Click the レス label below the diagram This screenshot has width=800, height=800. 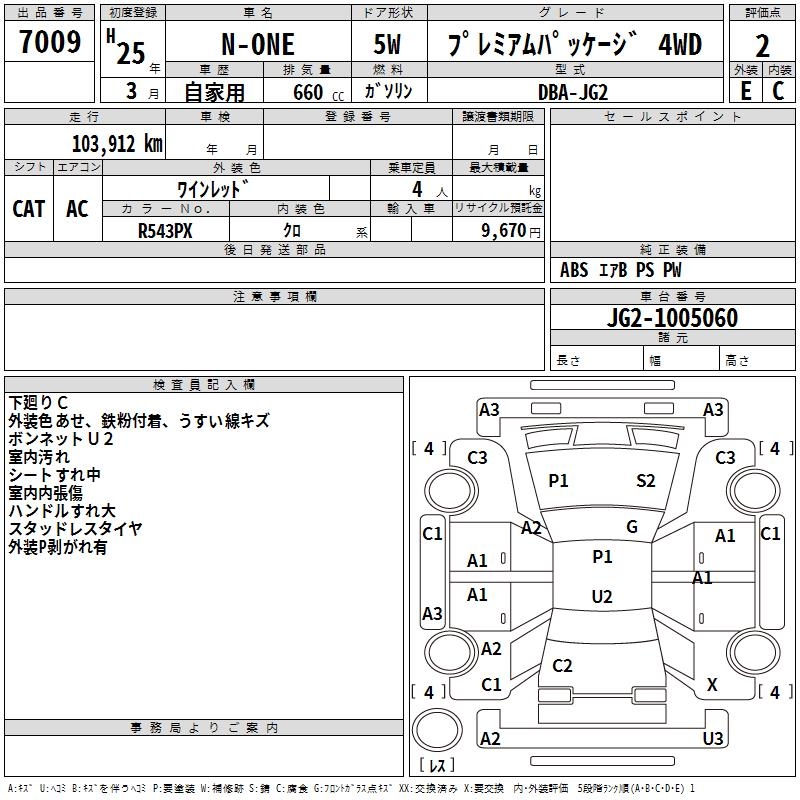tap(436, 765)
